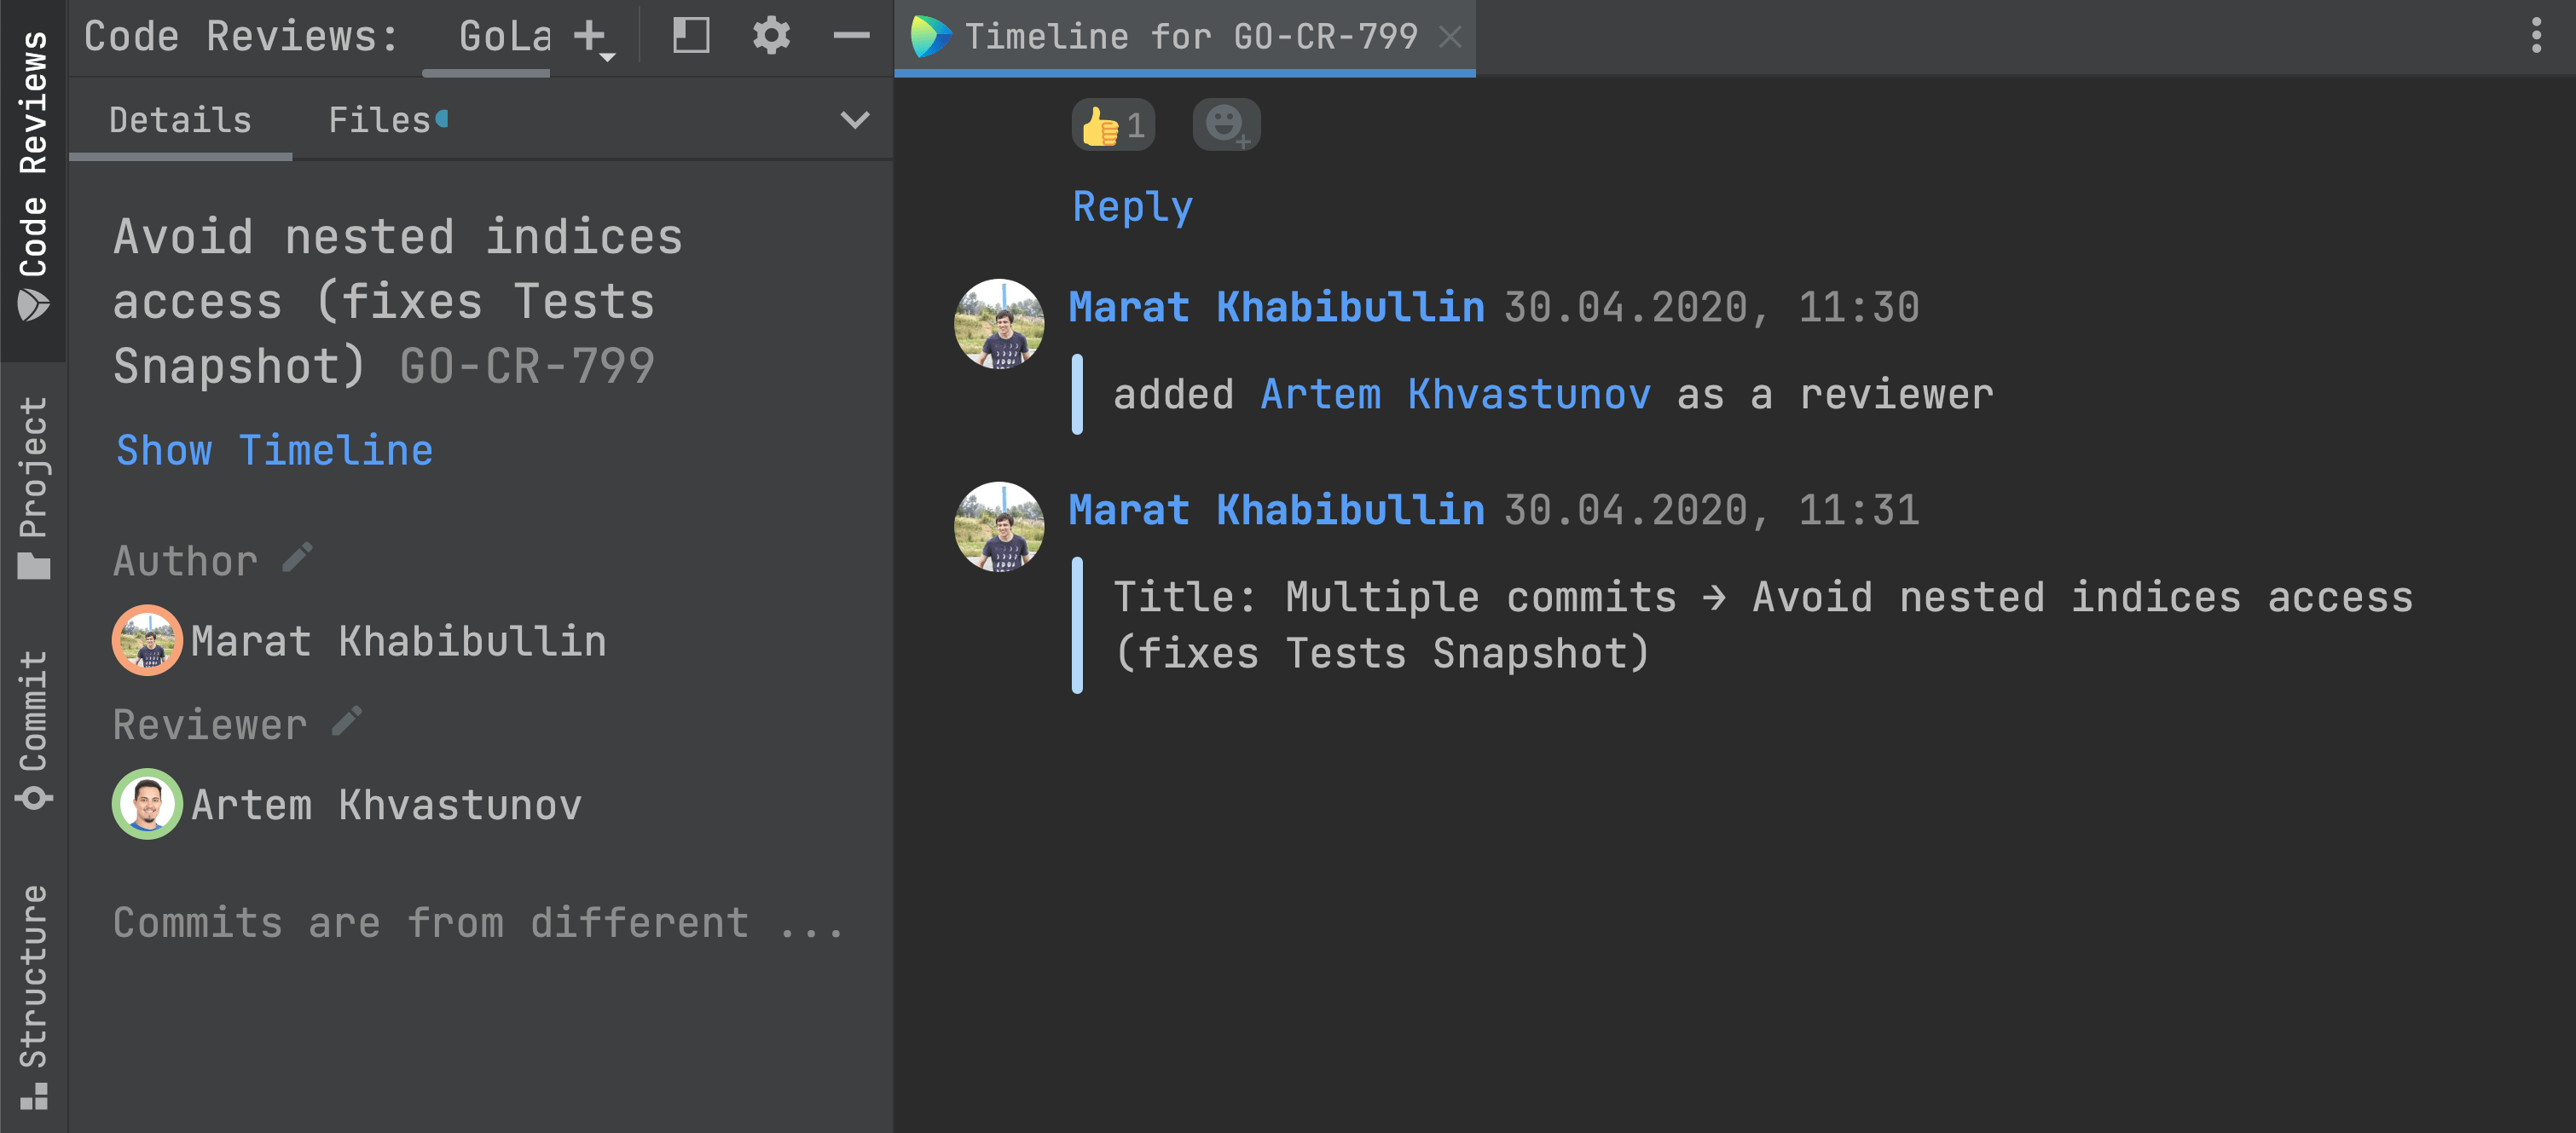Select the Details tab
This screenshot has width=2576, height=1133.
pos(180,121)
